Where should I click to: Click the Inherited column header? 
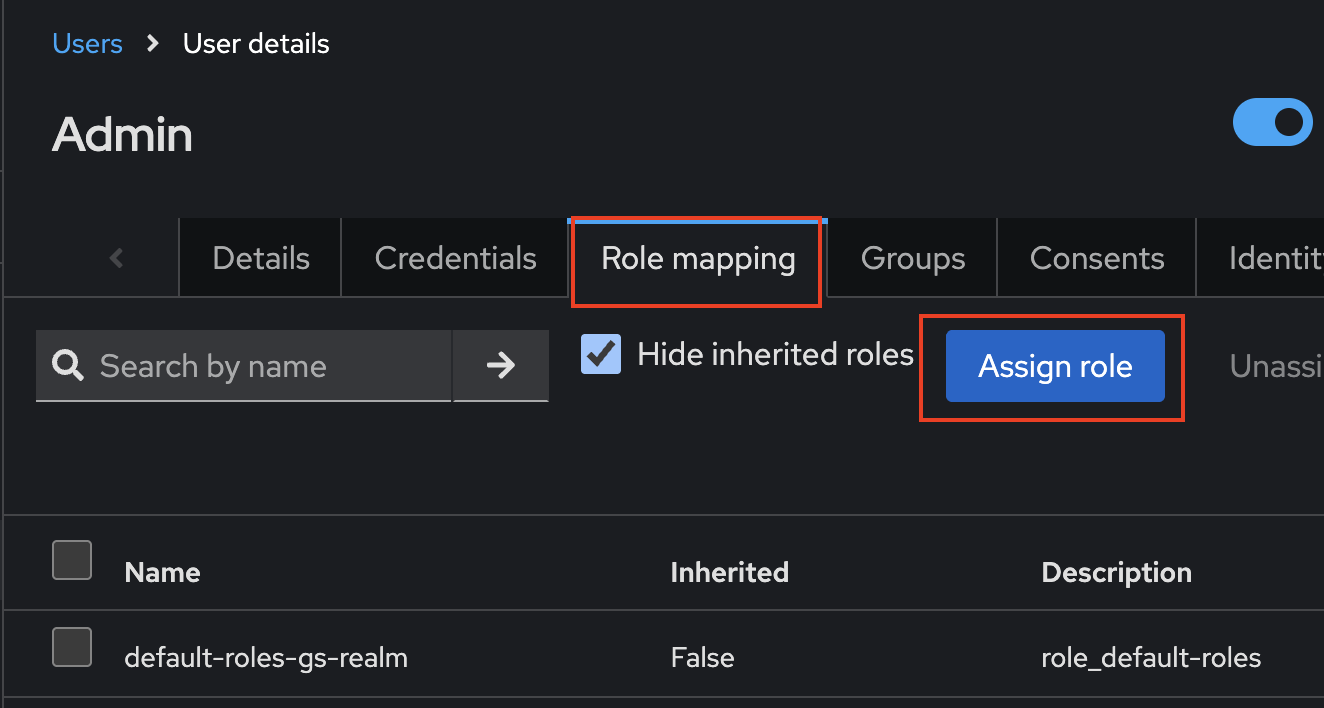[729, 572]
